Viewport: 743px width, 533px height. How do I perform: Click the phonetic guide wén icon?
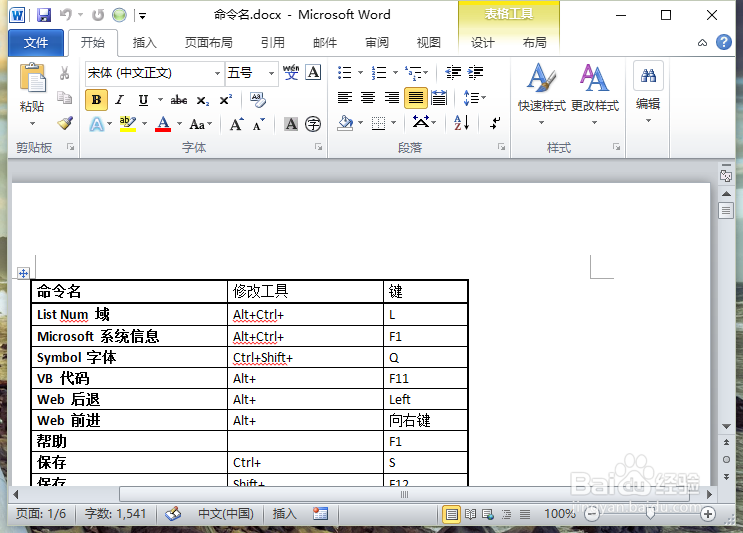point(290,72)
